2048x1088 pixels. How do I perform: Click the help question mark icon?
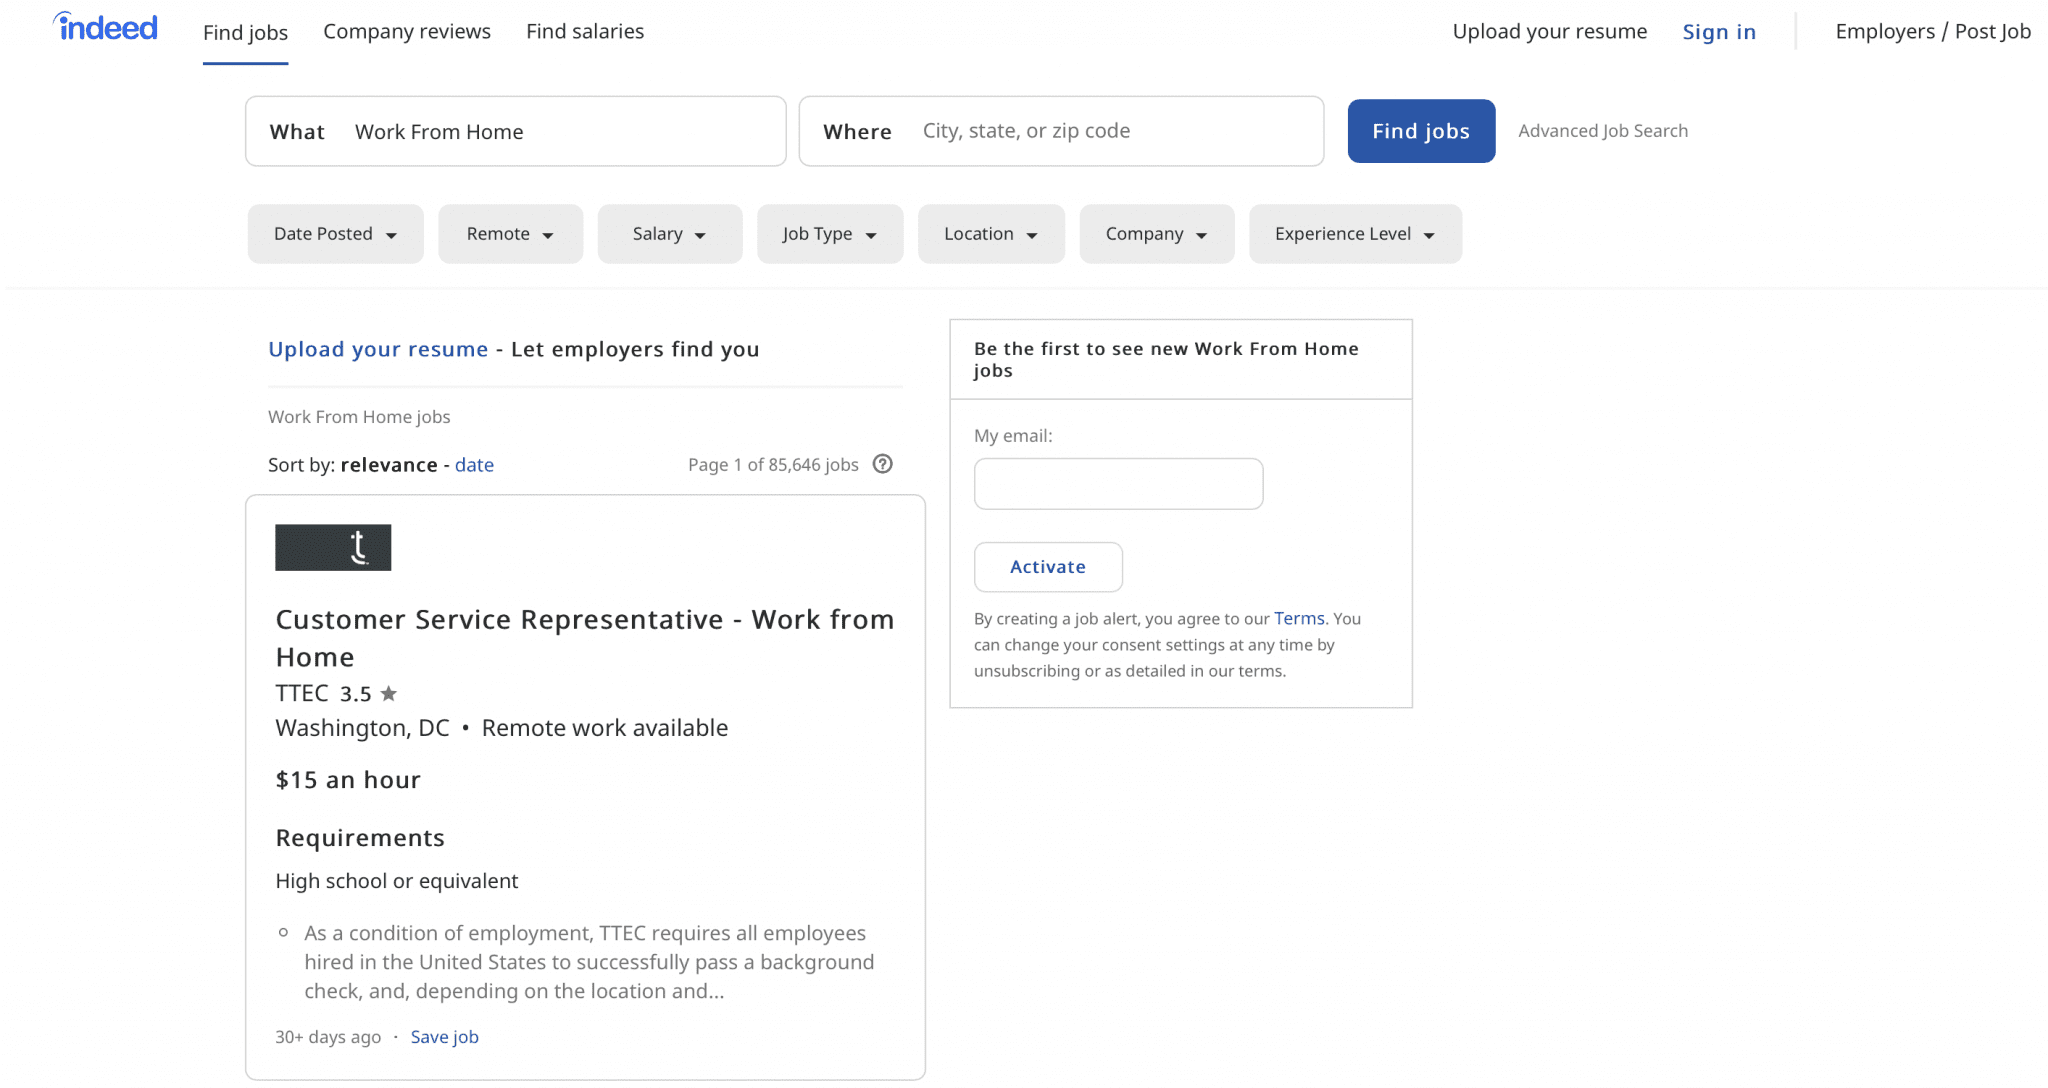coord(882,463)
